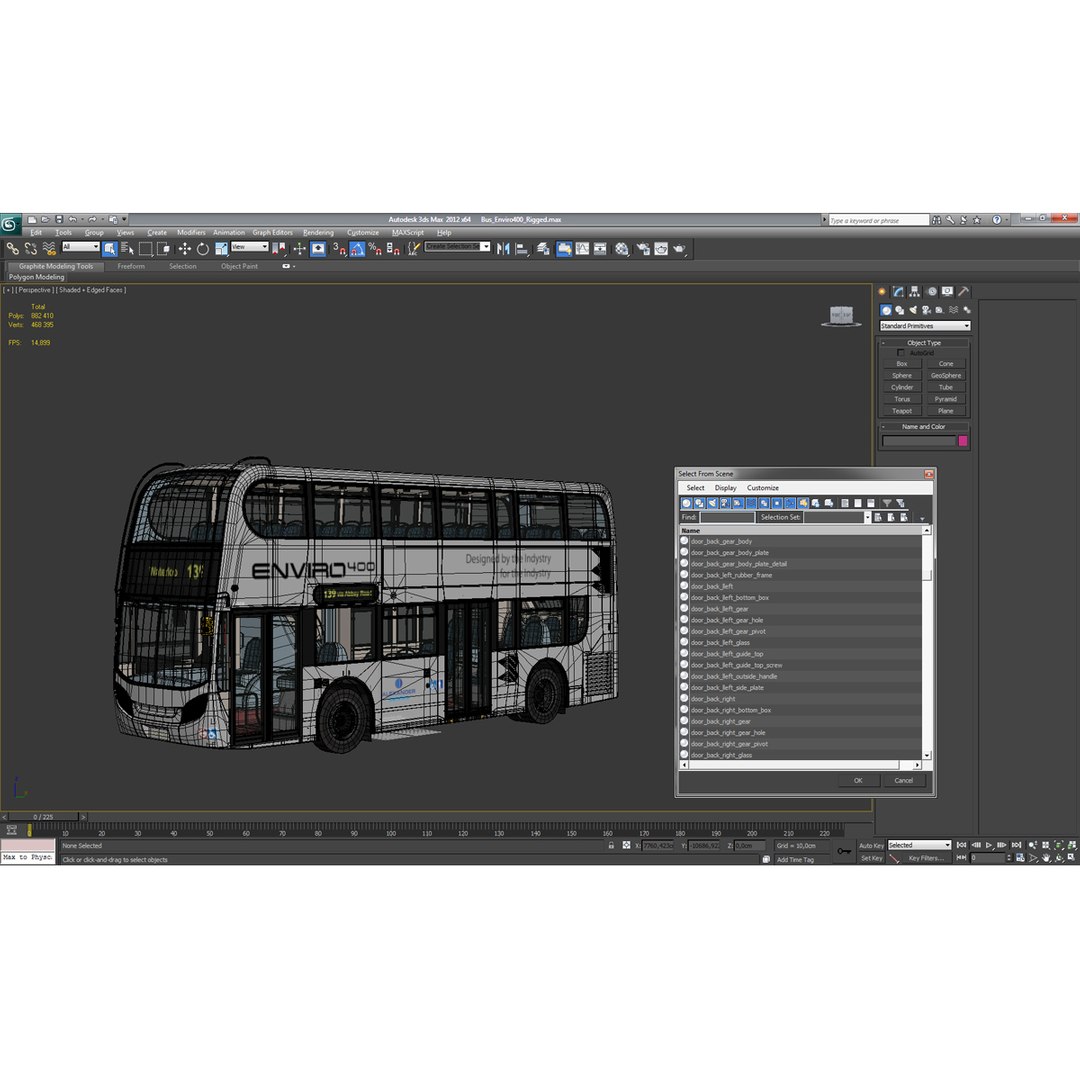Click the Bind to Space Warp icon
The width and height of the screenshot is (1080, 1080).
pos(49,249)
